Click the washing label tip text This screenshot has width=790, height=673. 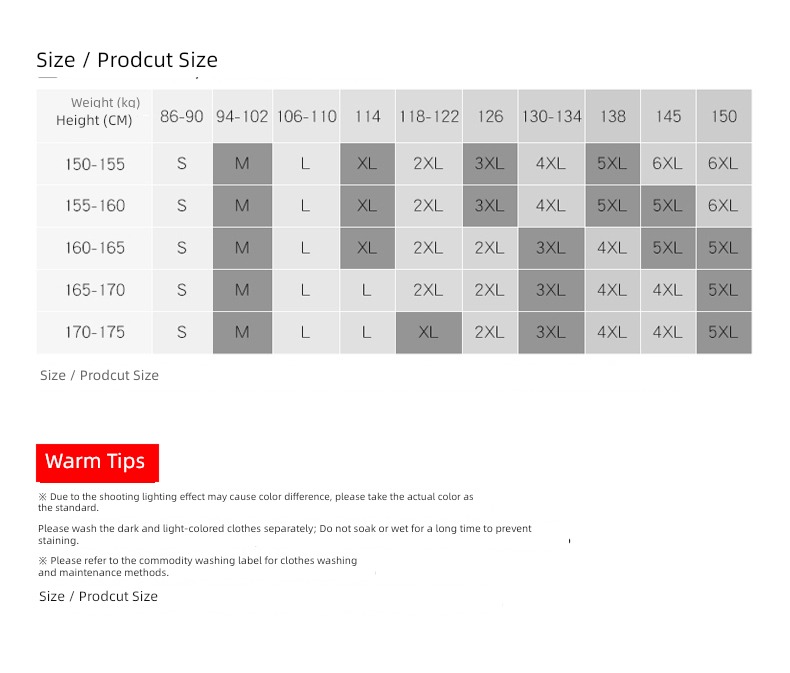(198, 566)
